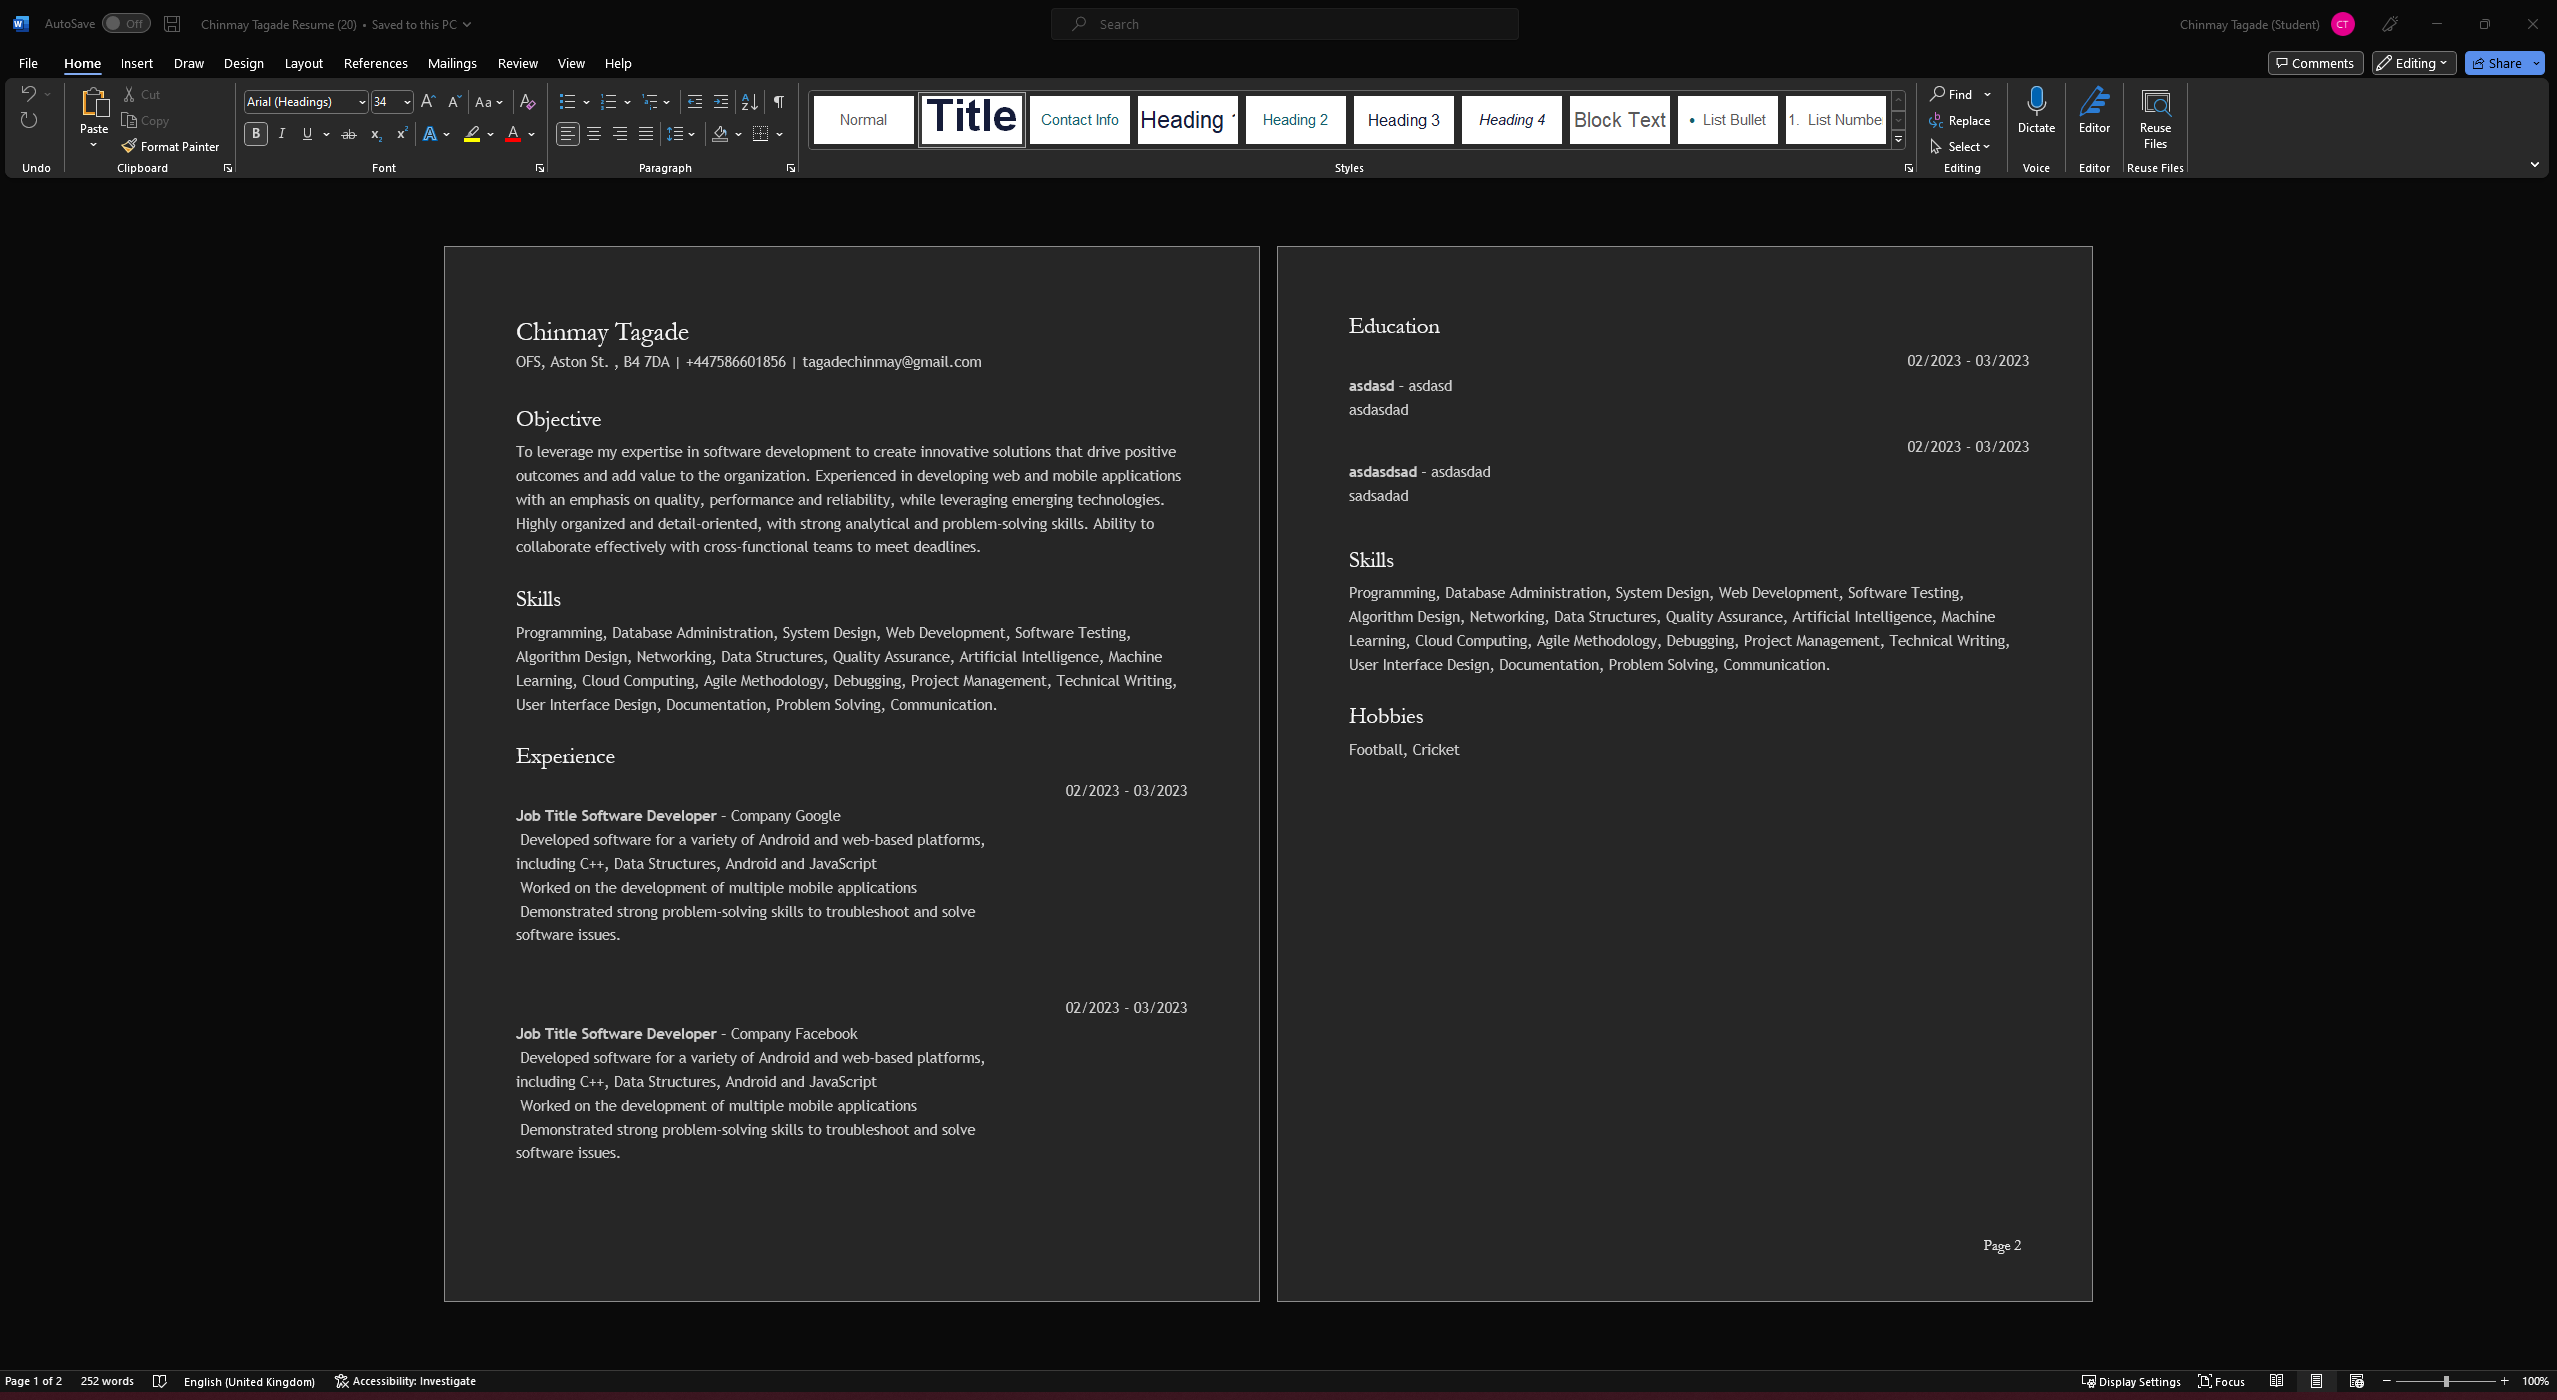The image size is (2557, 1400).
Task: Open the font name dropdown
Action: pyautogui.click(x=361, y=102)
